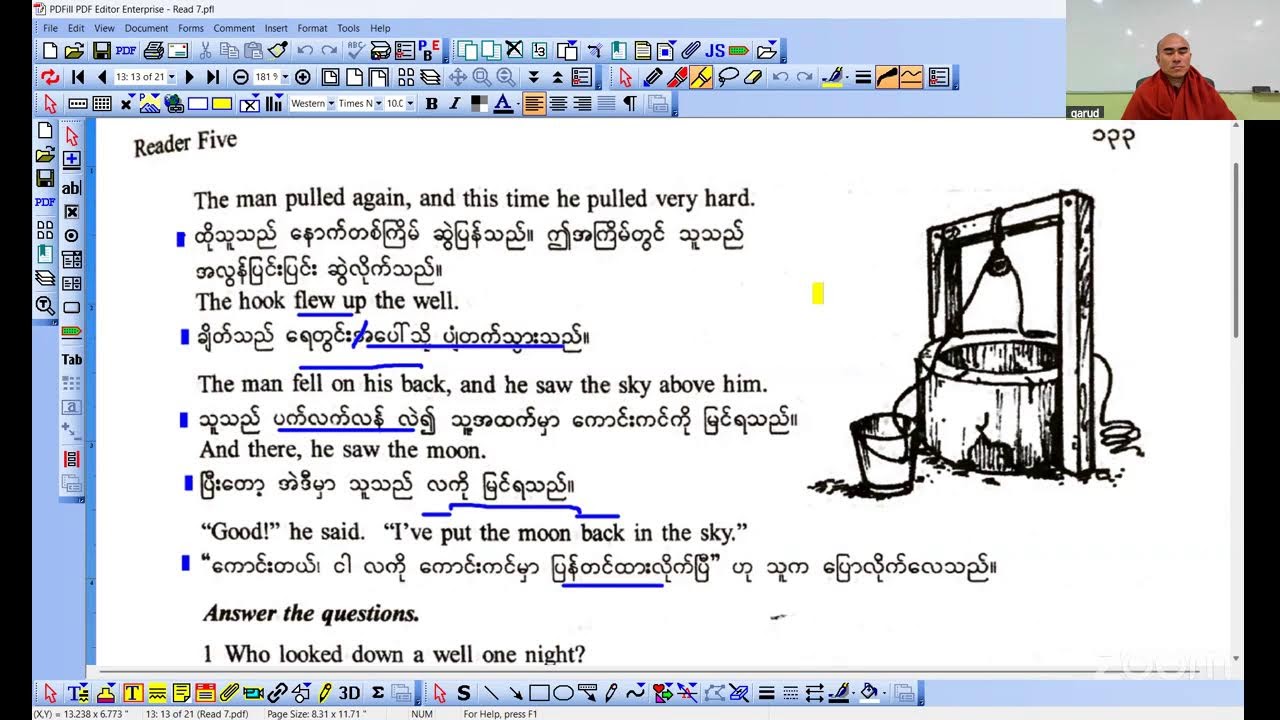Toggle align left text option
Viewport: 1280px width, 720px height.
coord(535,103)
